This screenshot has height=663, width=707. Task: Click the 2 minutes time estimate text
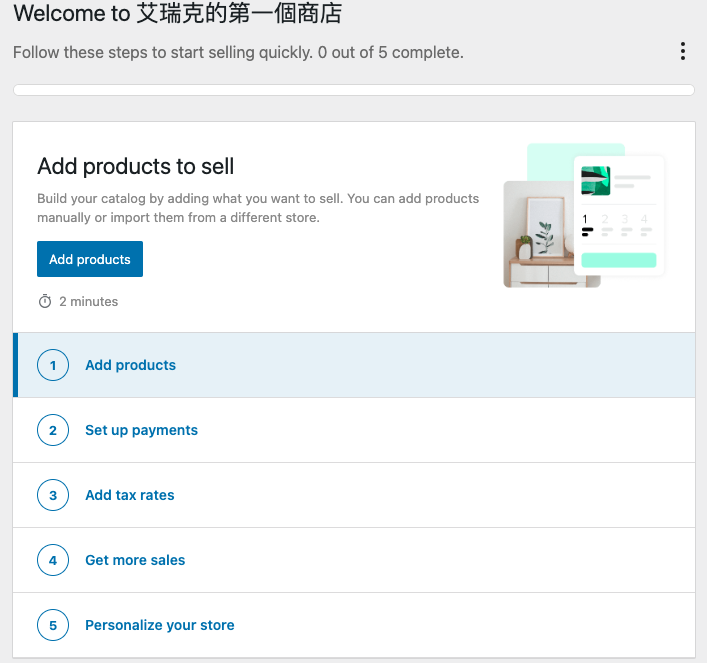89,301
